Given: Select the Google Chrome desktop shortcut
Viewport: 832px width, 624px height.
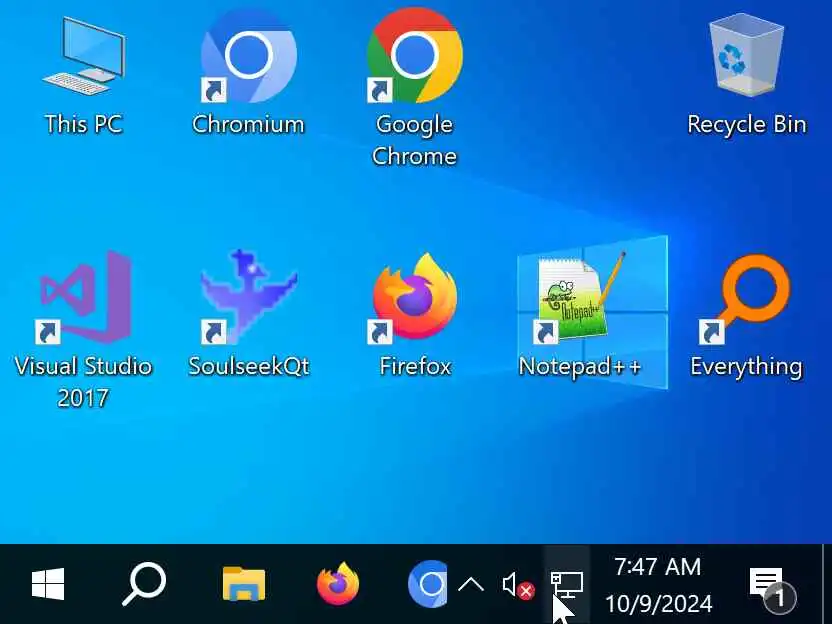Looking at the screenshot, I should (x=414, y=88).
